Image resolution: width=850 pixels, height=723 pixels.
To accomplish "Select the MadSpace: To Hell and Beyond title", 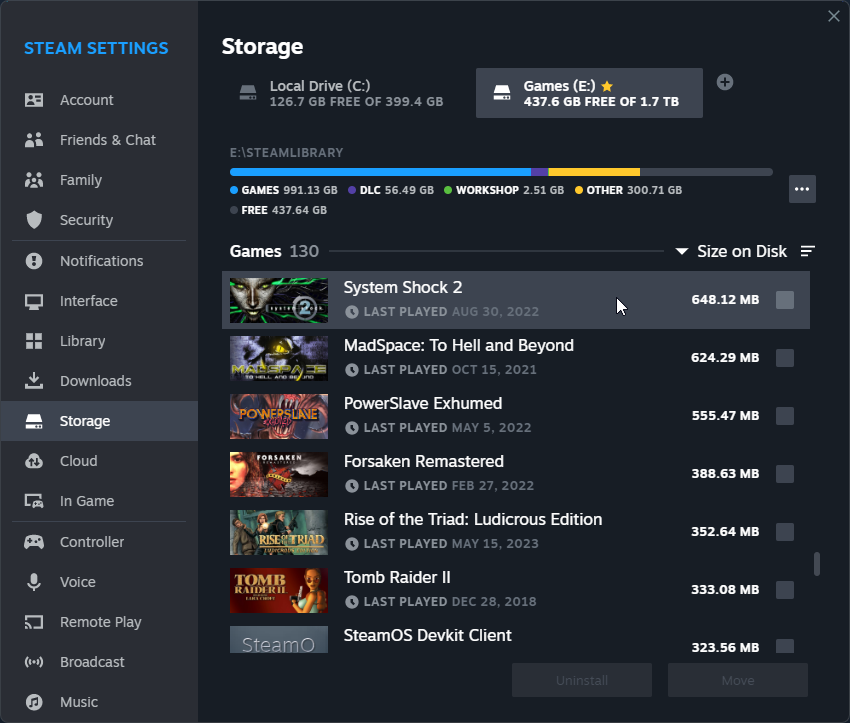I will click(459, 346).
